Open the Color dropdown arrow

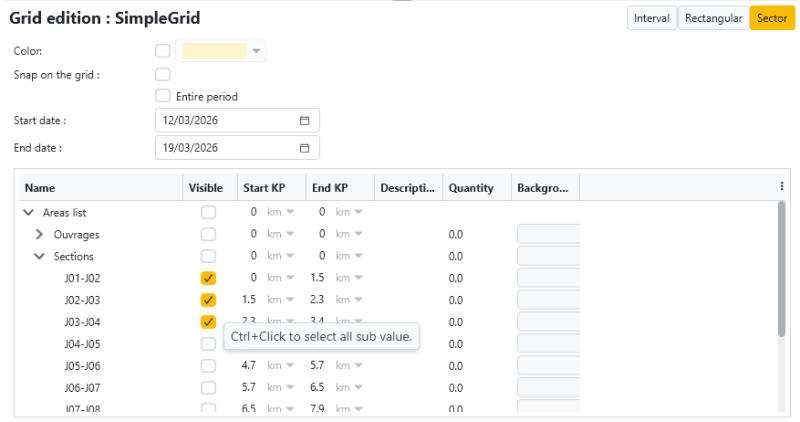[256, 51]
